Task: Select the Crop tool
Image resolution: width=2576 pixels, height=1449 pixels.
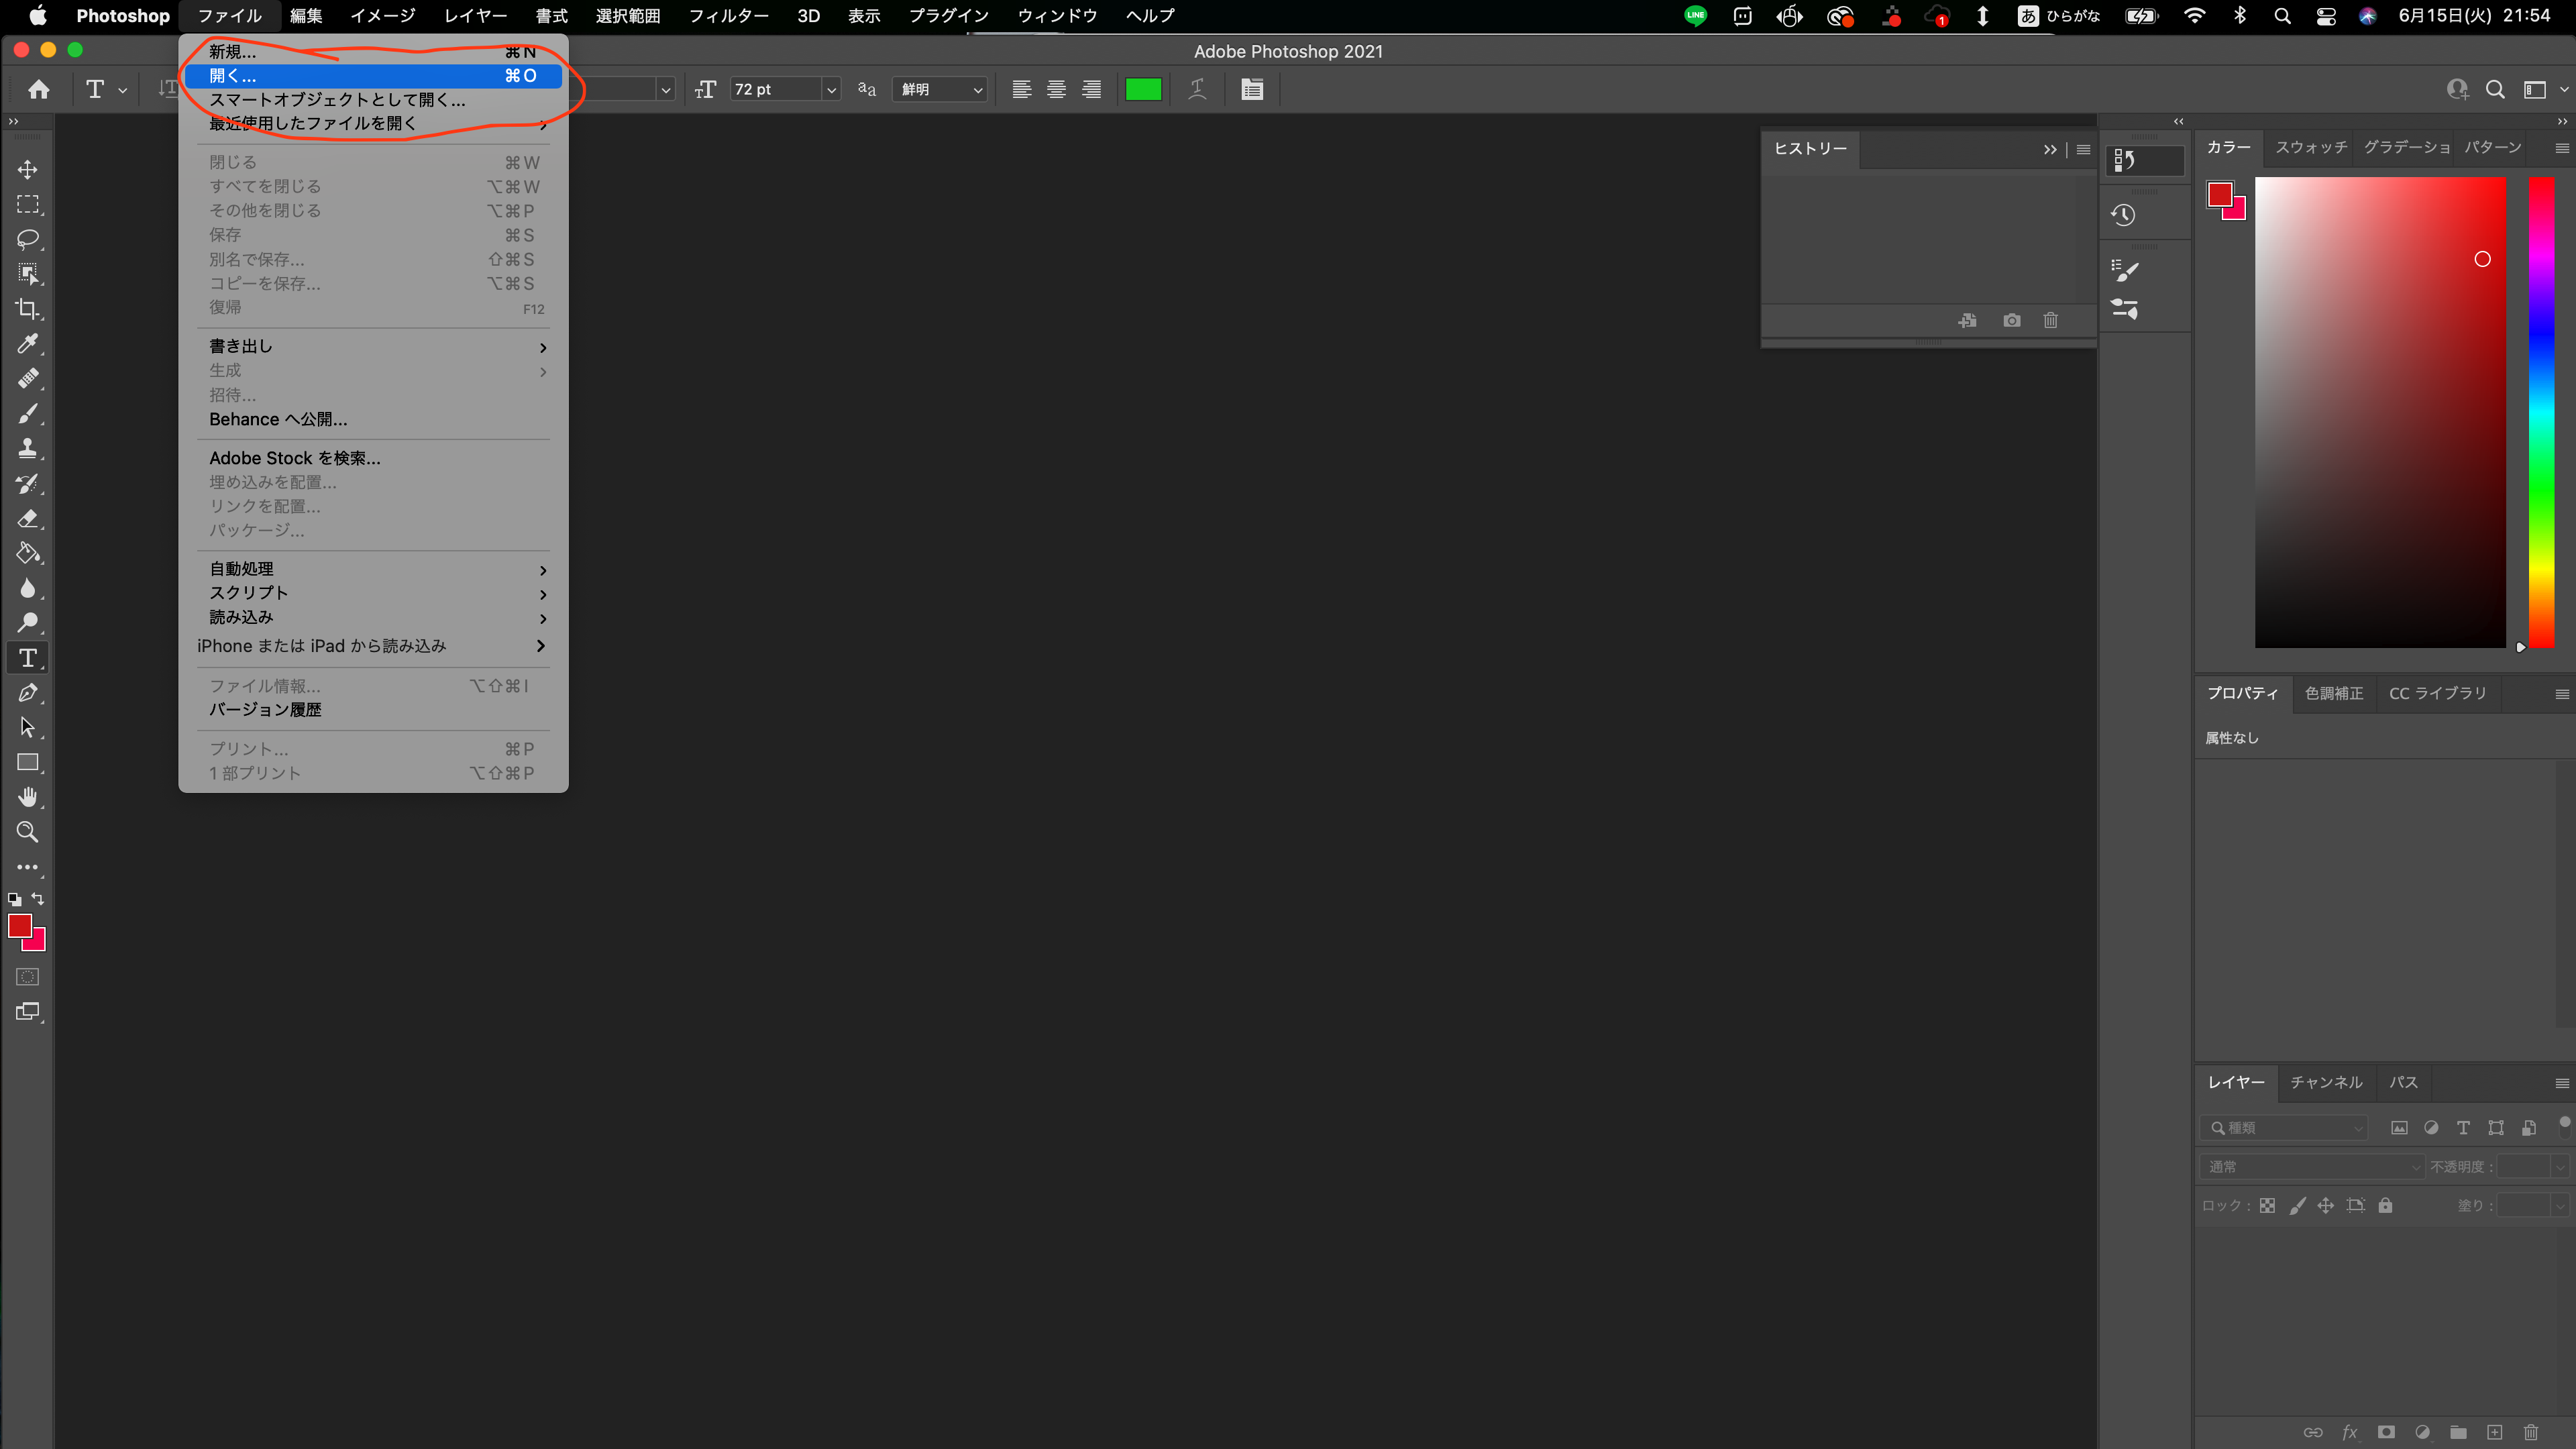Action: click(x=27, y=309)
